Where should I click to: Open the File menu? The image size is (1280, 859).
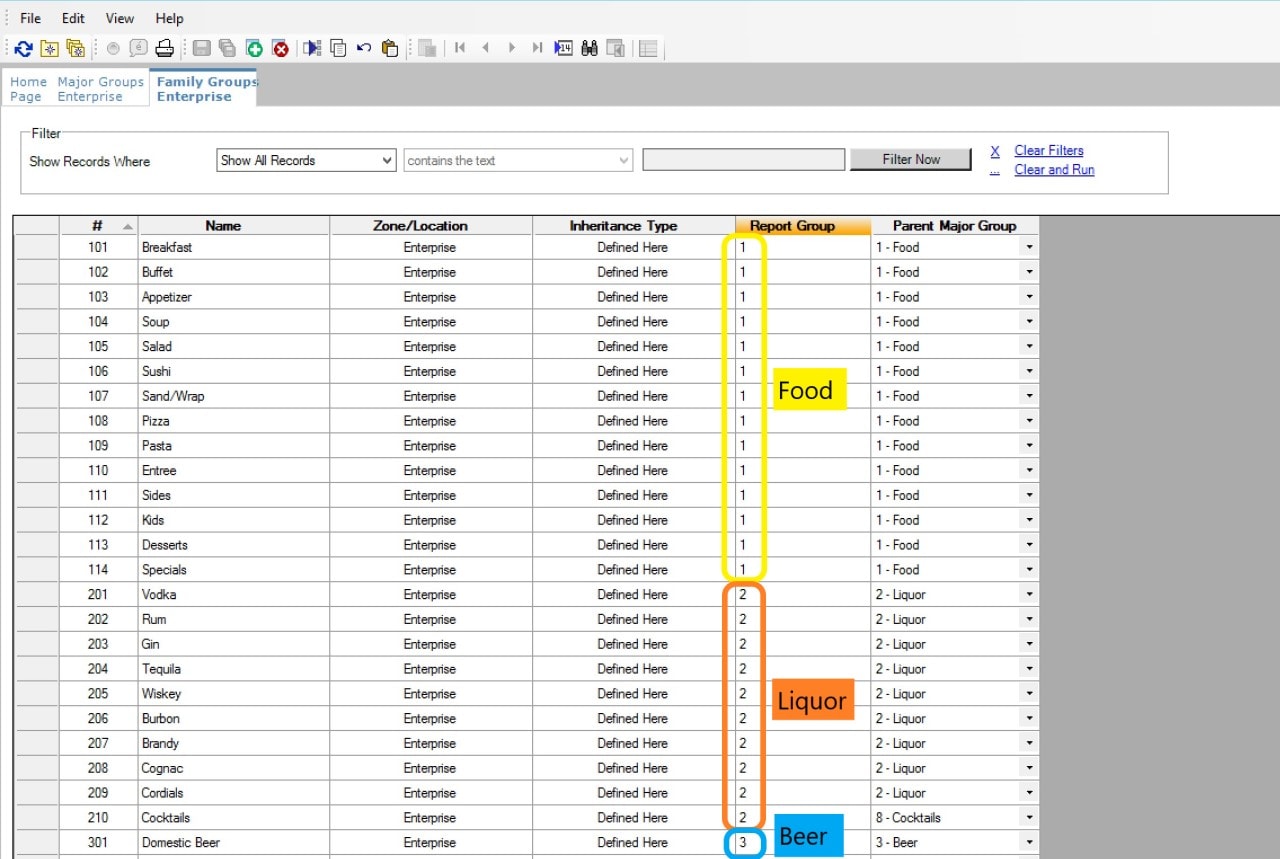click(31, 18)
